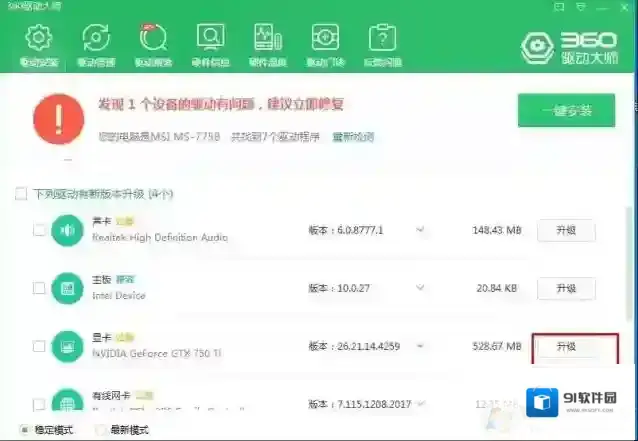Switch to 最新模式 radio option

click(102, 429)
